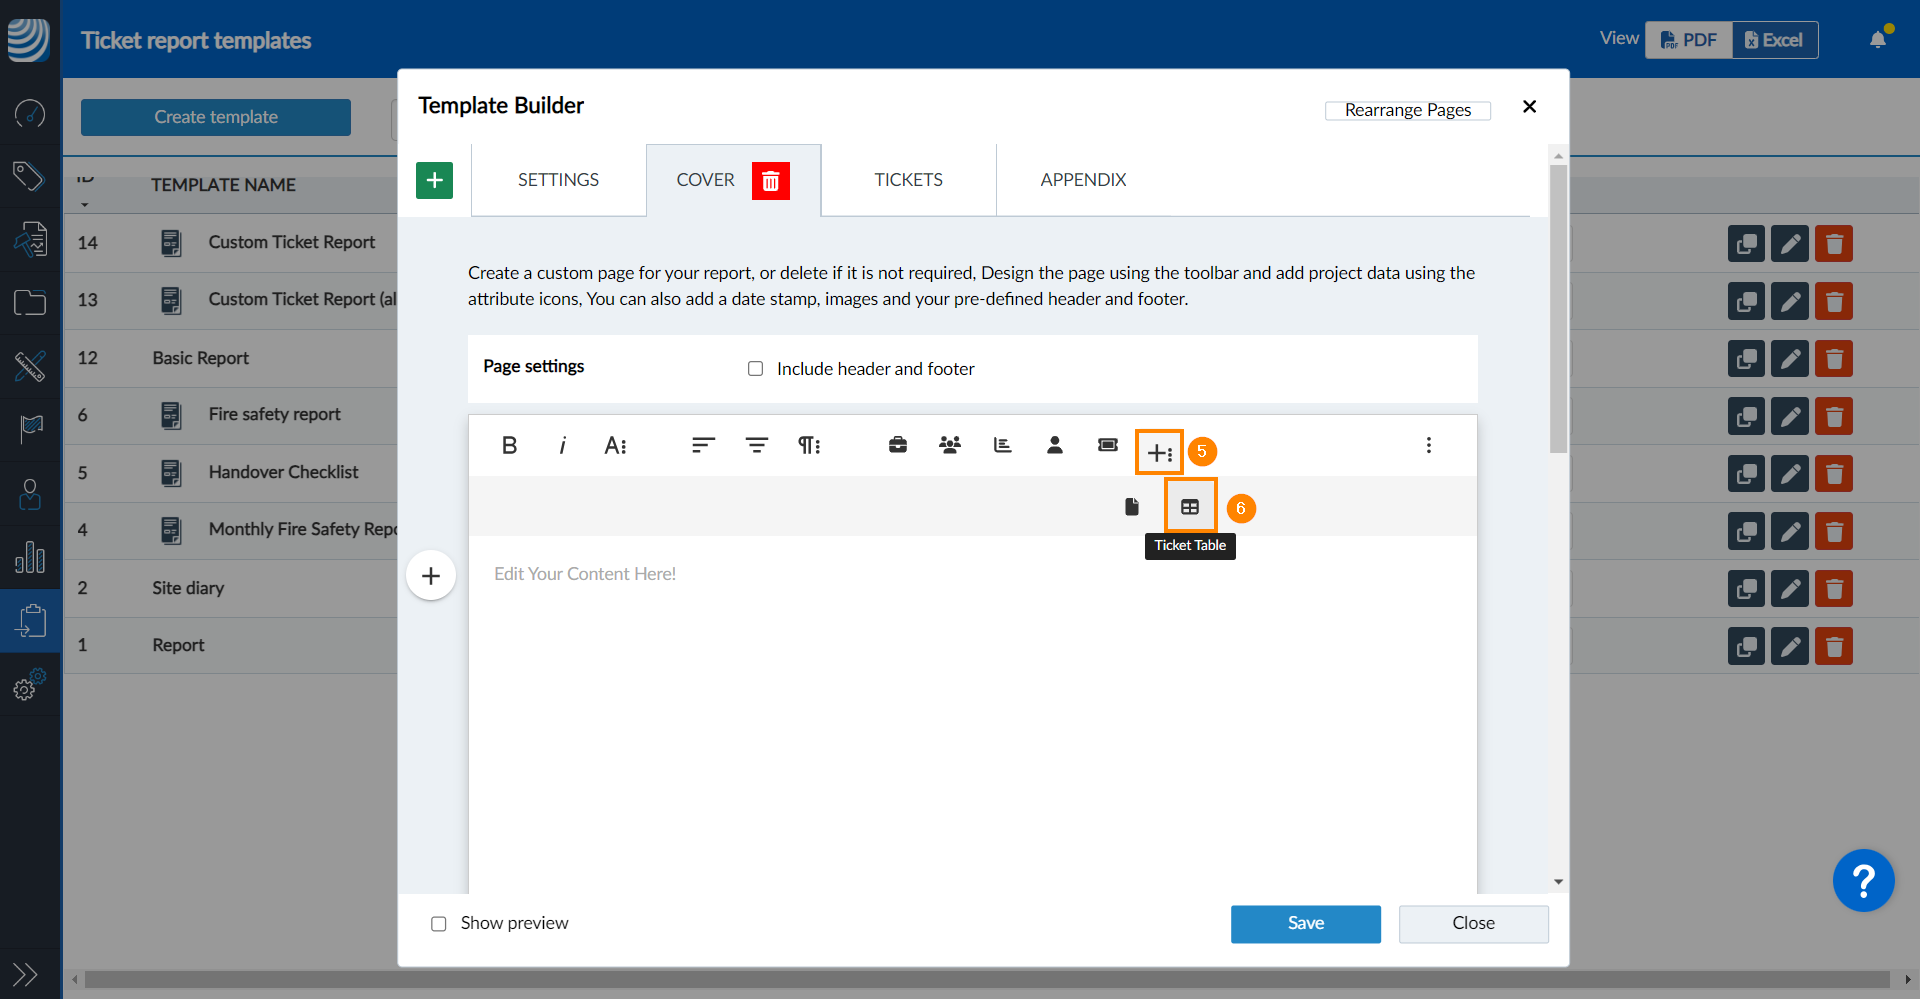
Task: Tick the Show preview checkbox
Action: point(439,924)
